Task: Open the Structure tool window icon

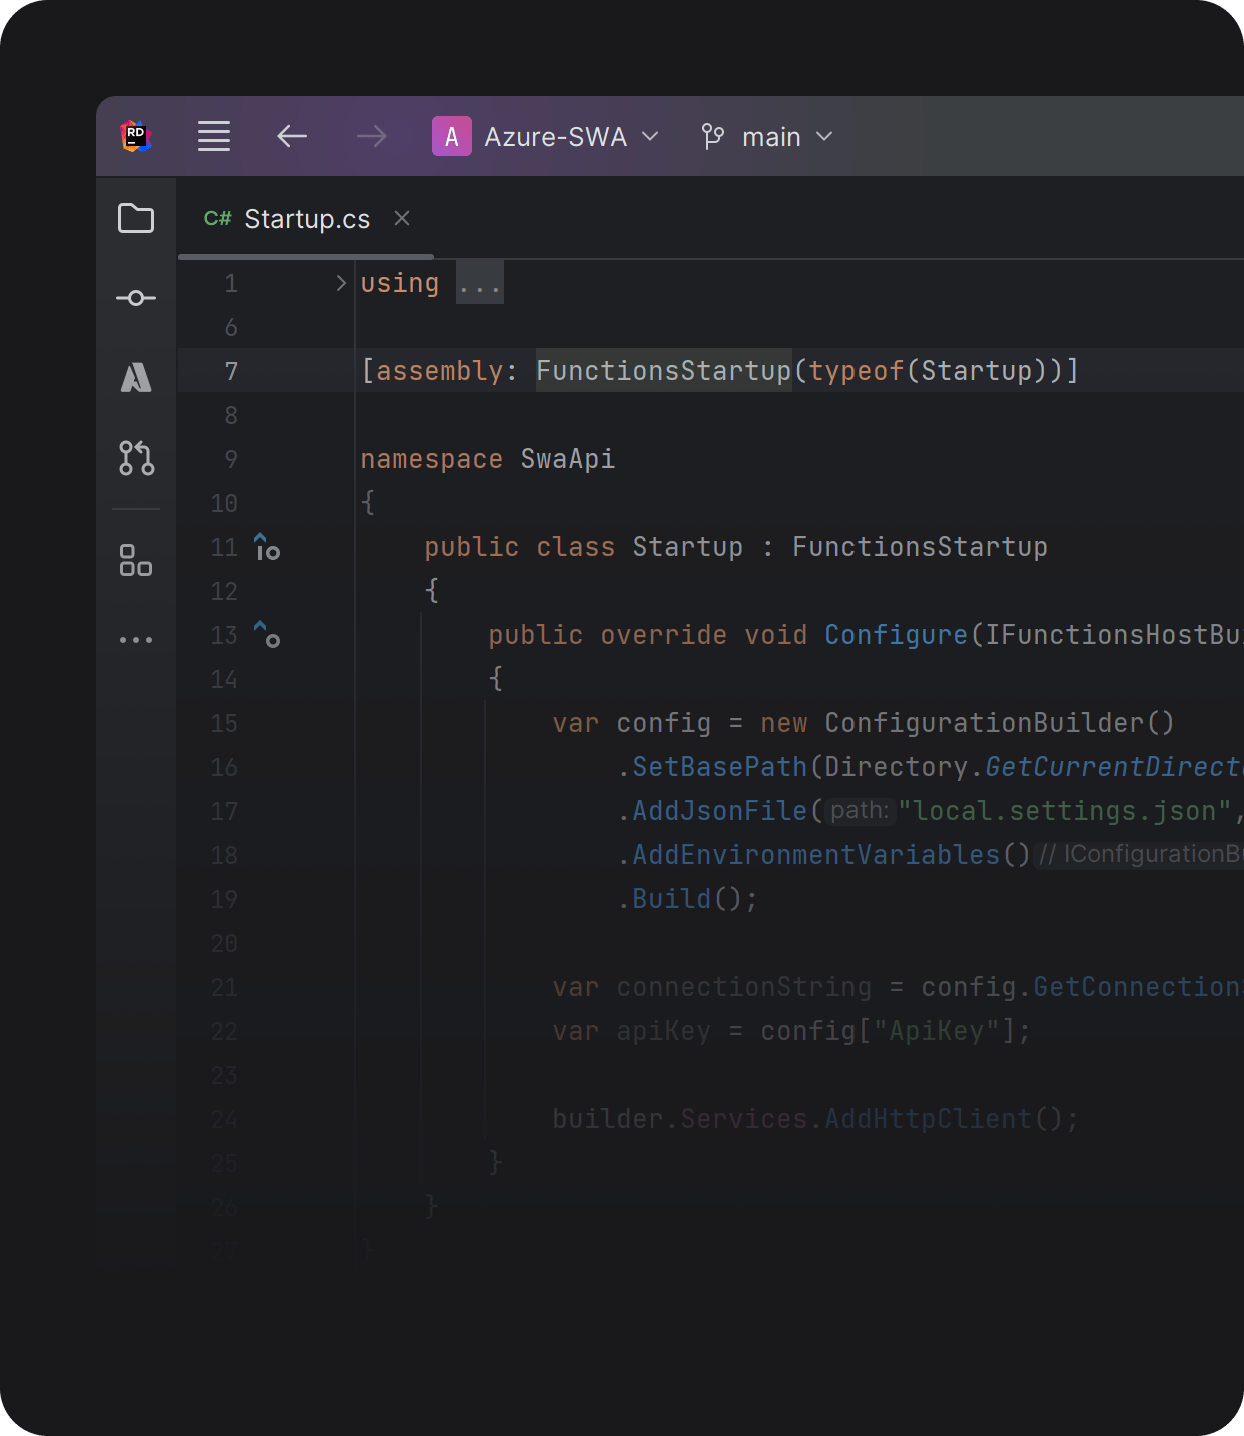Action: [x=136, y=560]
